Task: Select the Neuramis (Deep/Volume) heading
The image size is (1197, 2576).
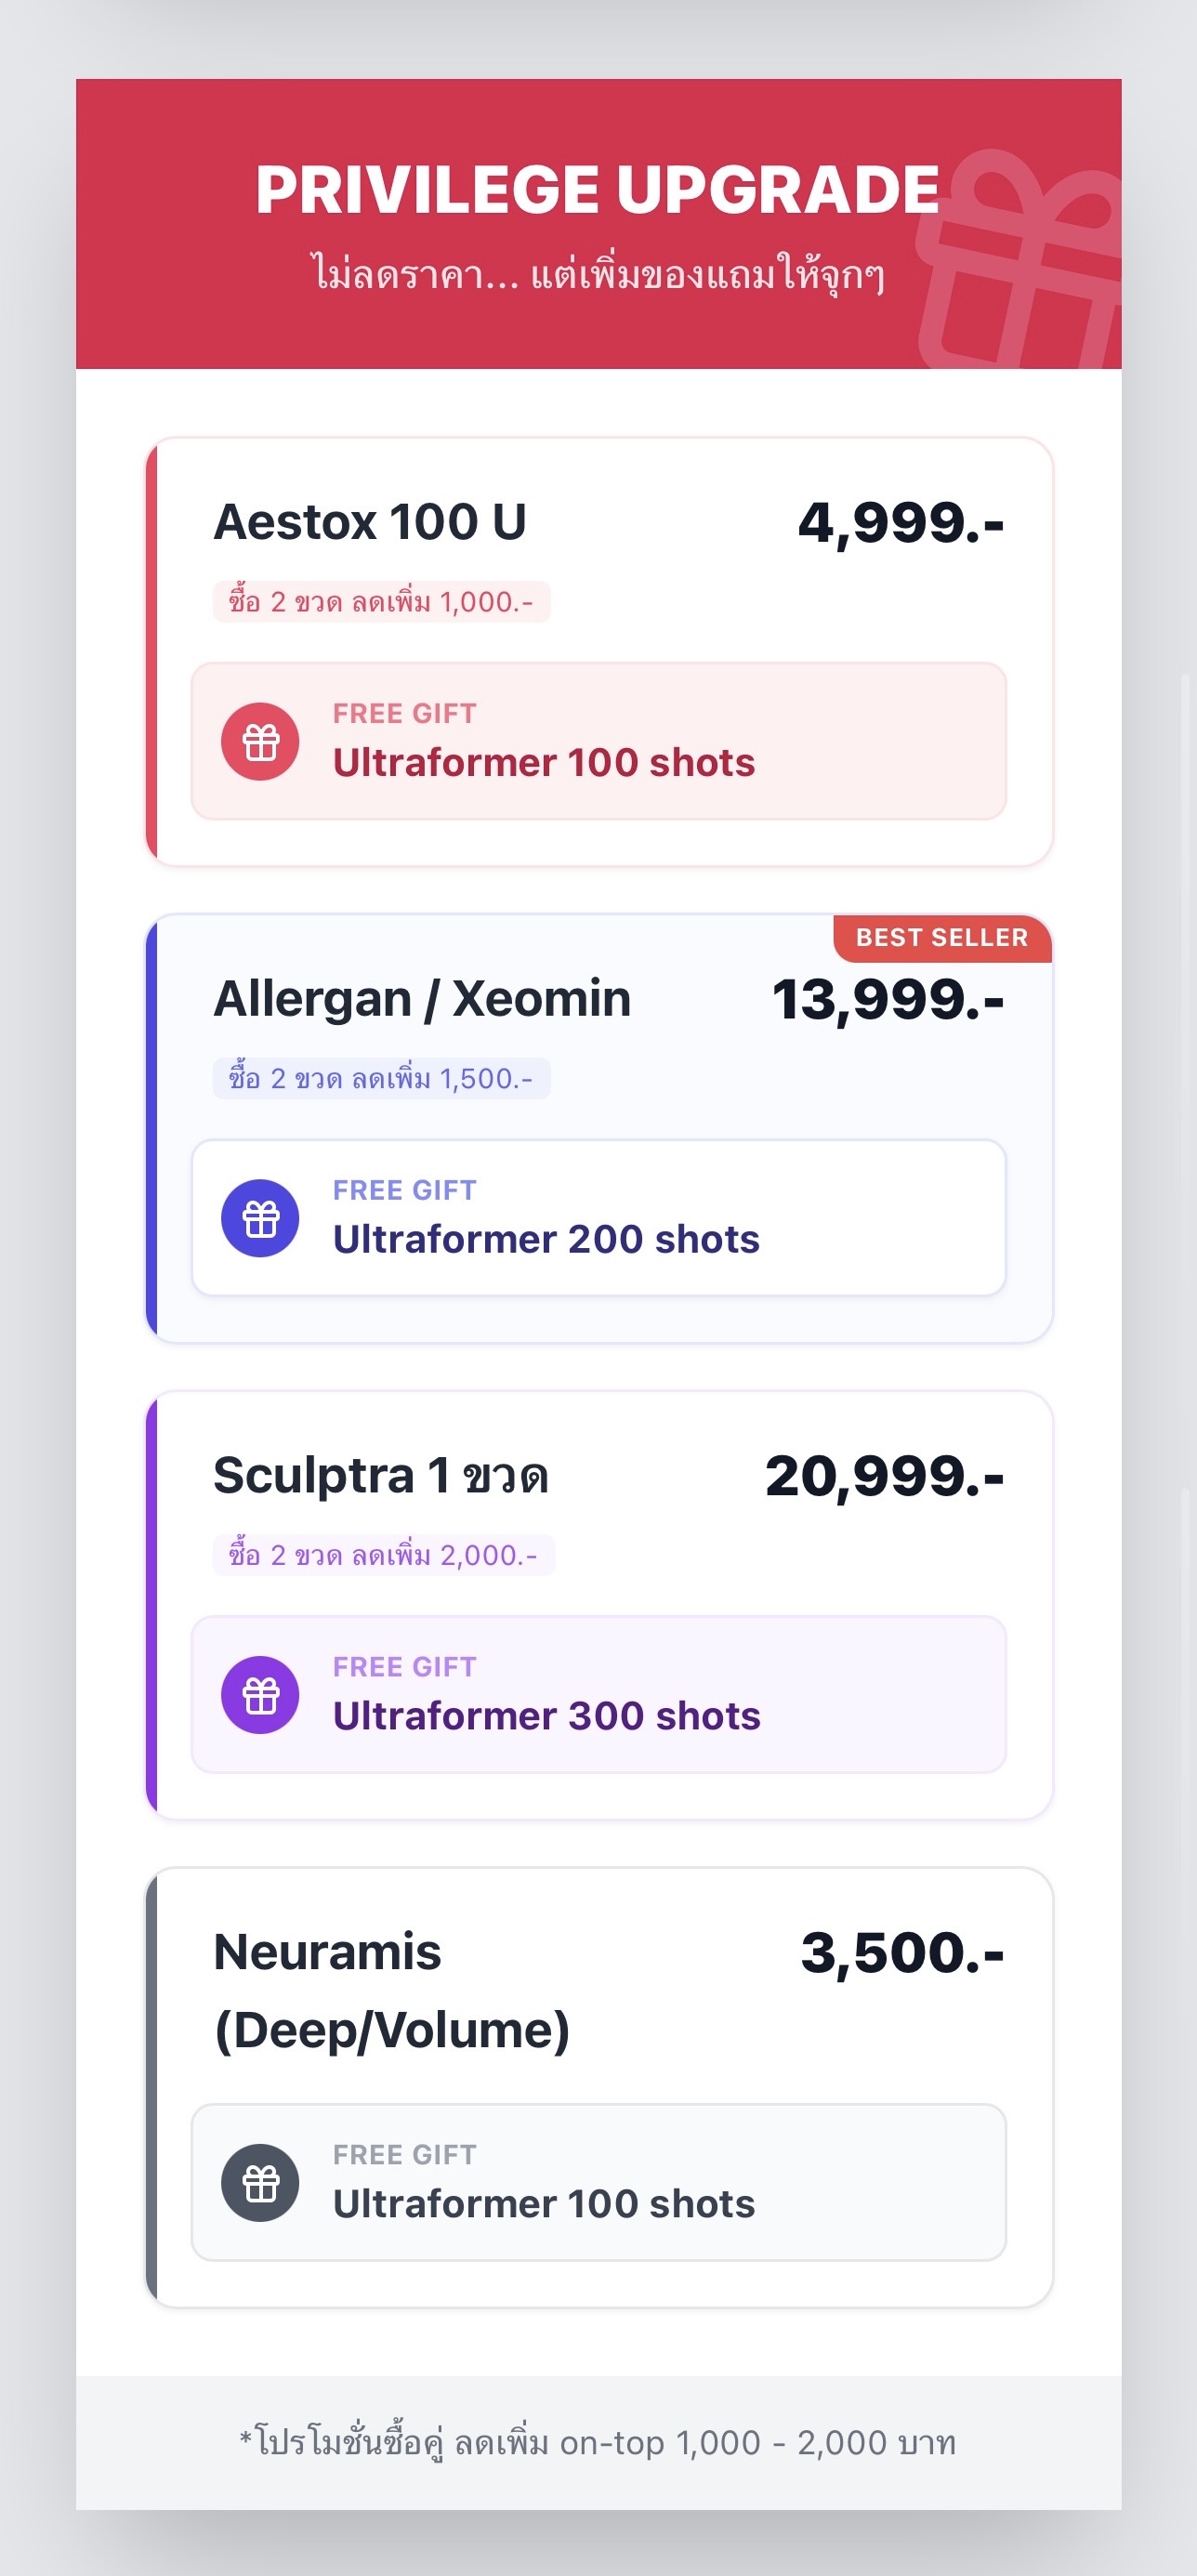Action: [391, 1990]
